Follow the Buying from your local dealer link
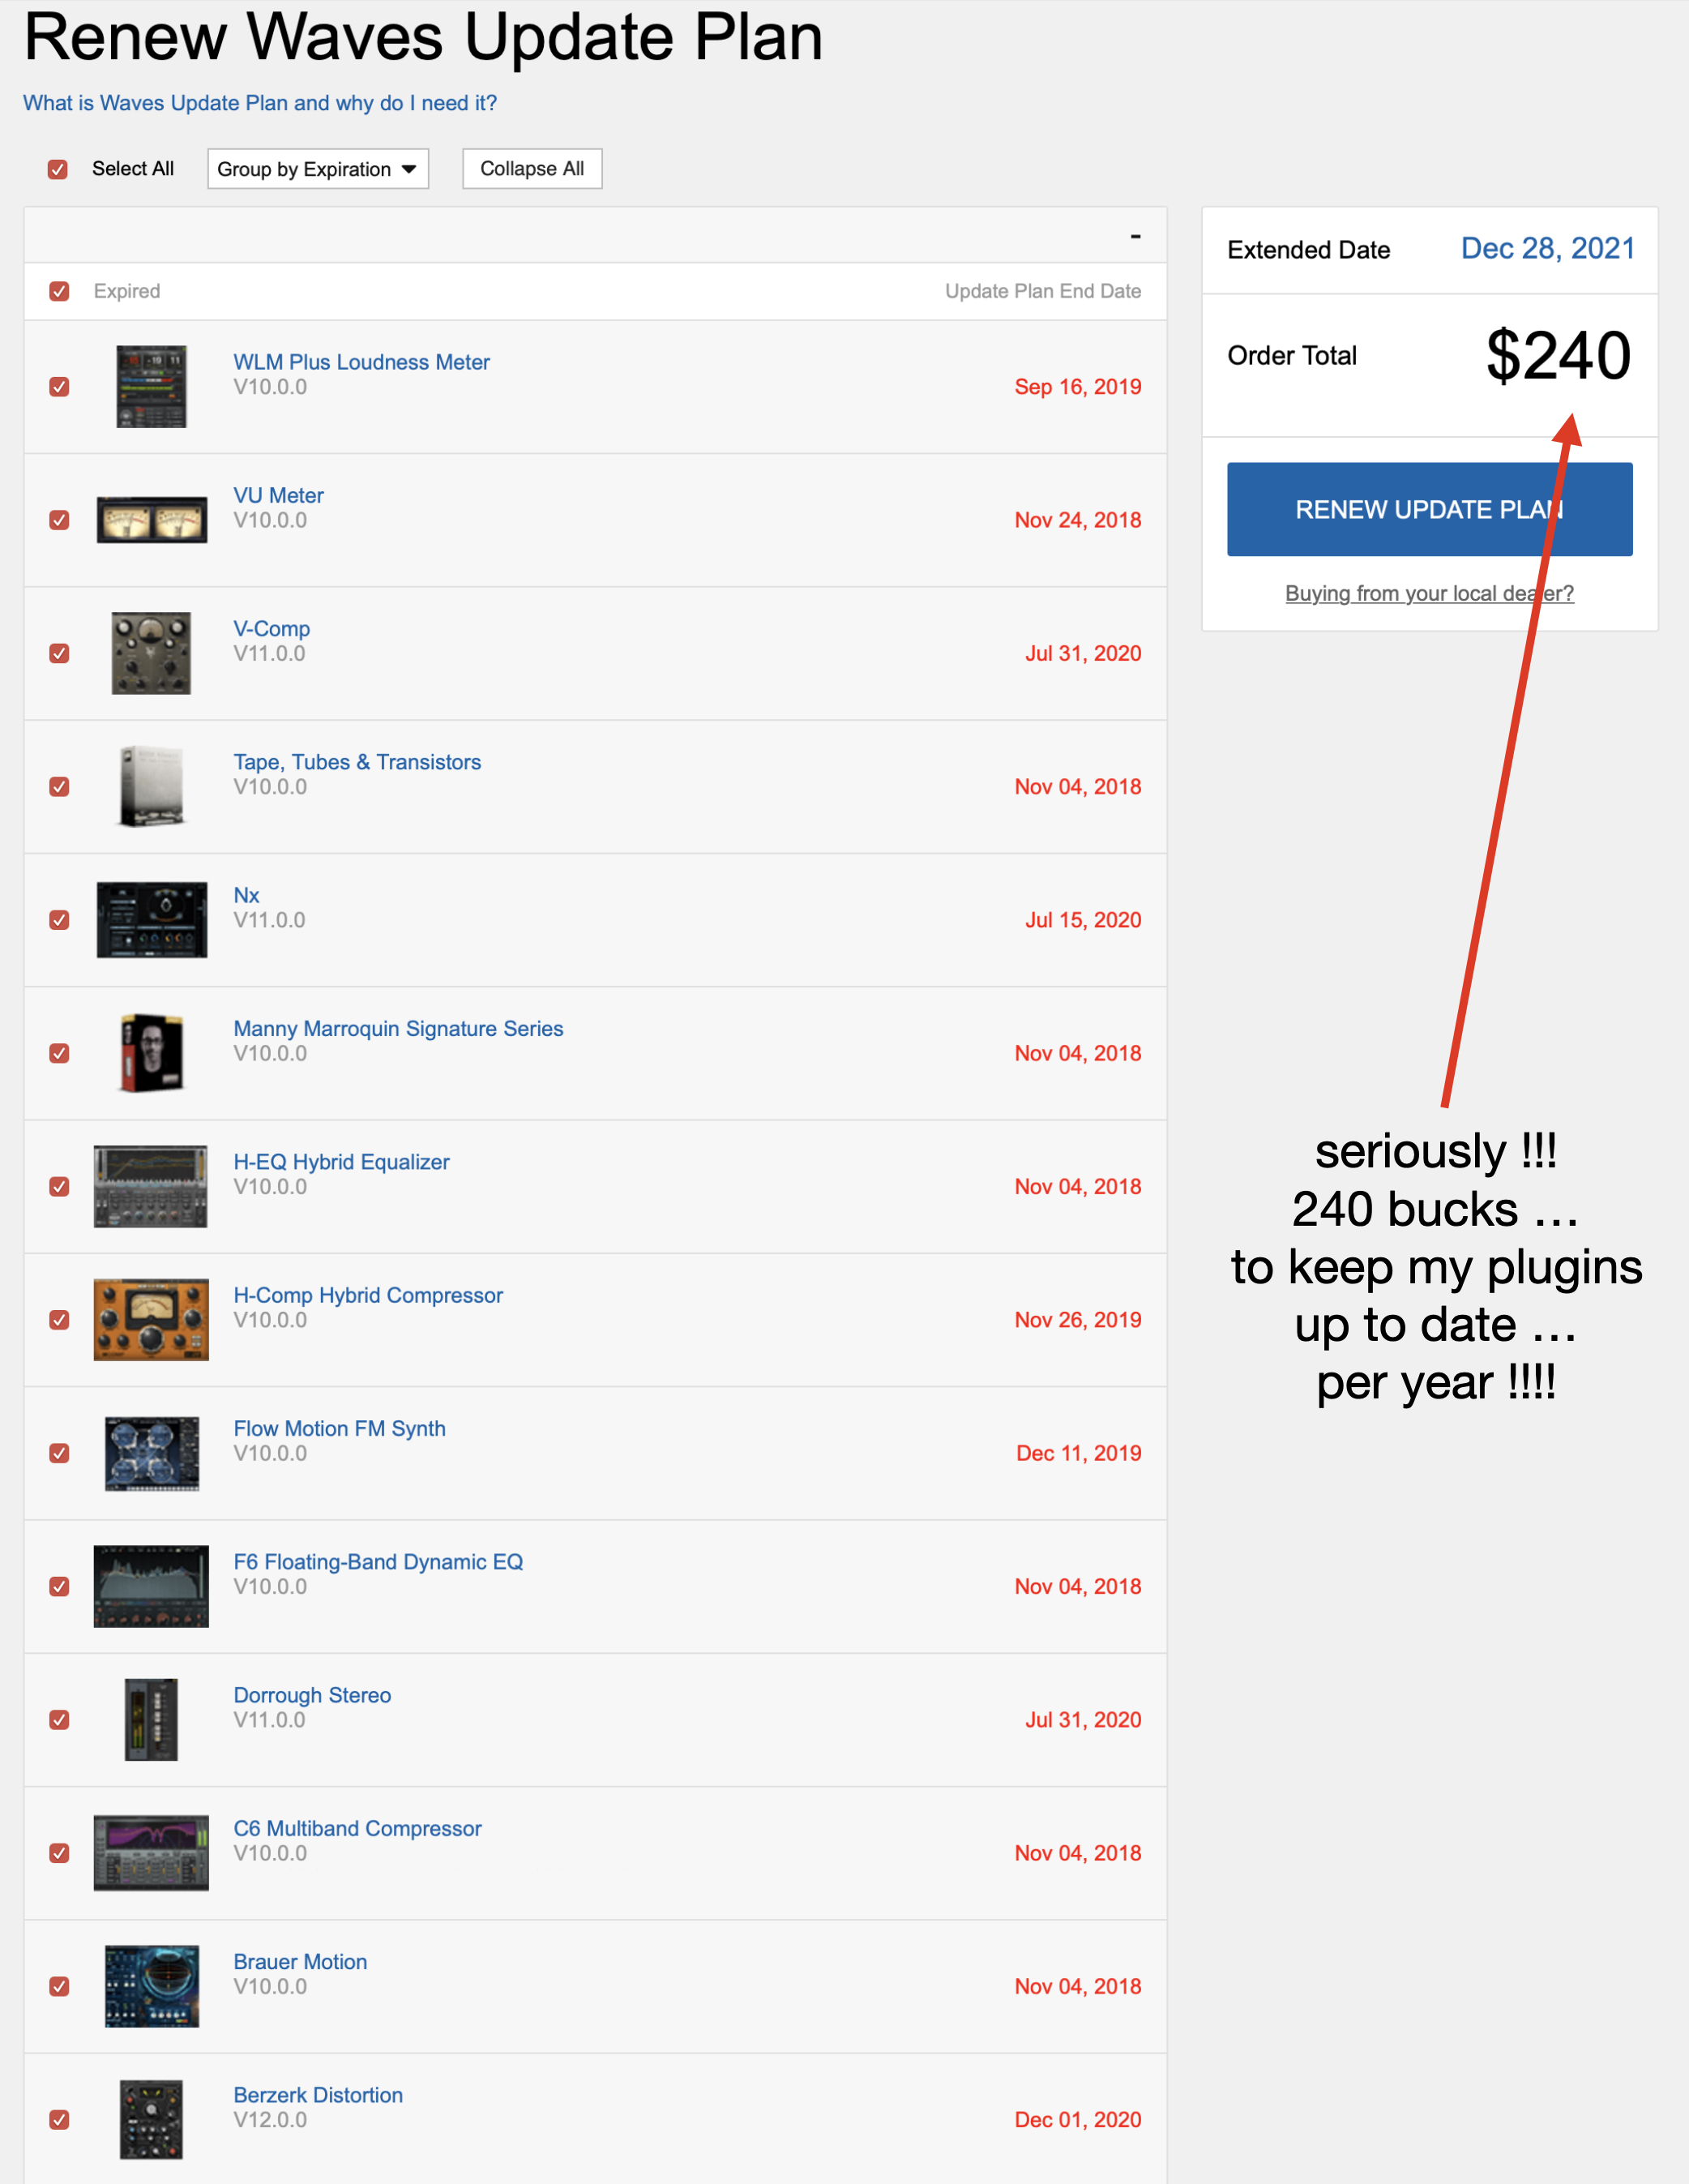This screenshot has height=2184, width=1689. (x=1429, y=593)
